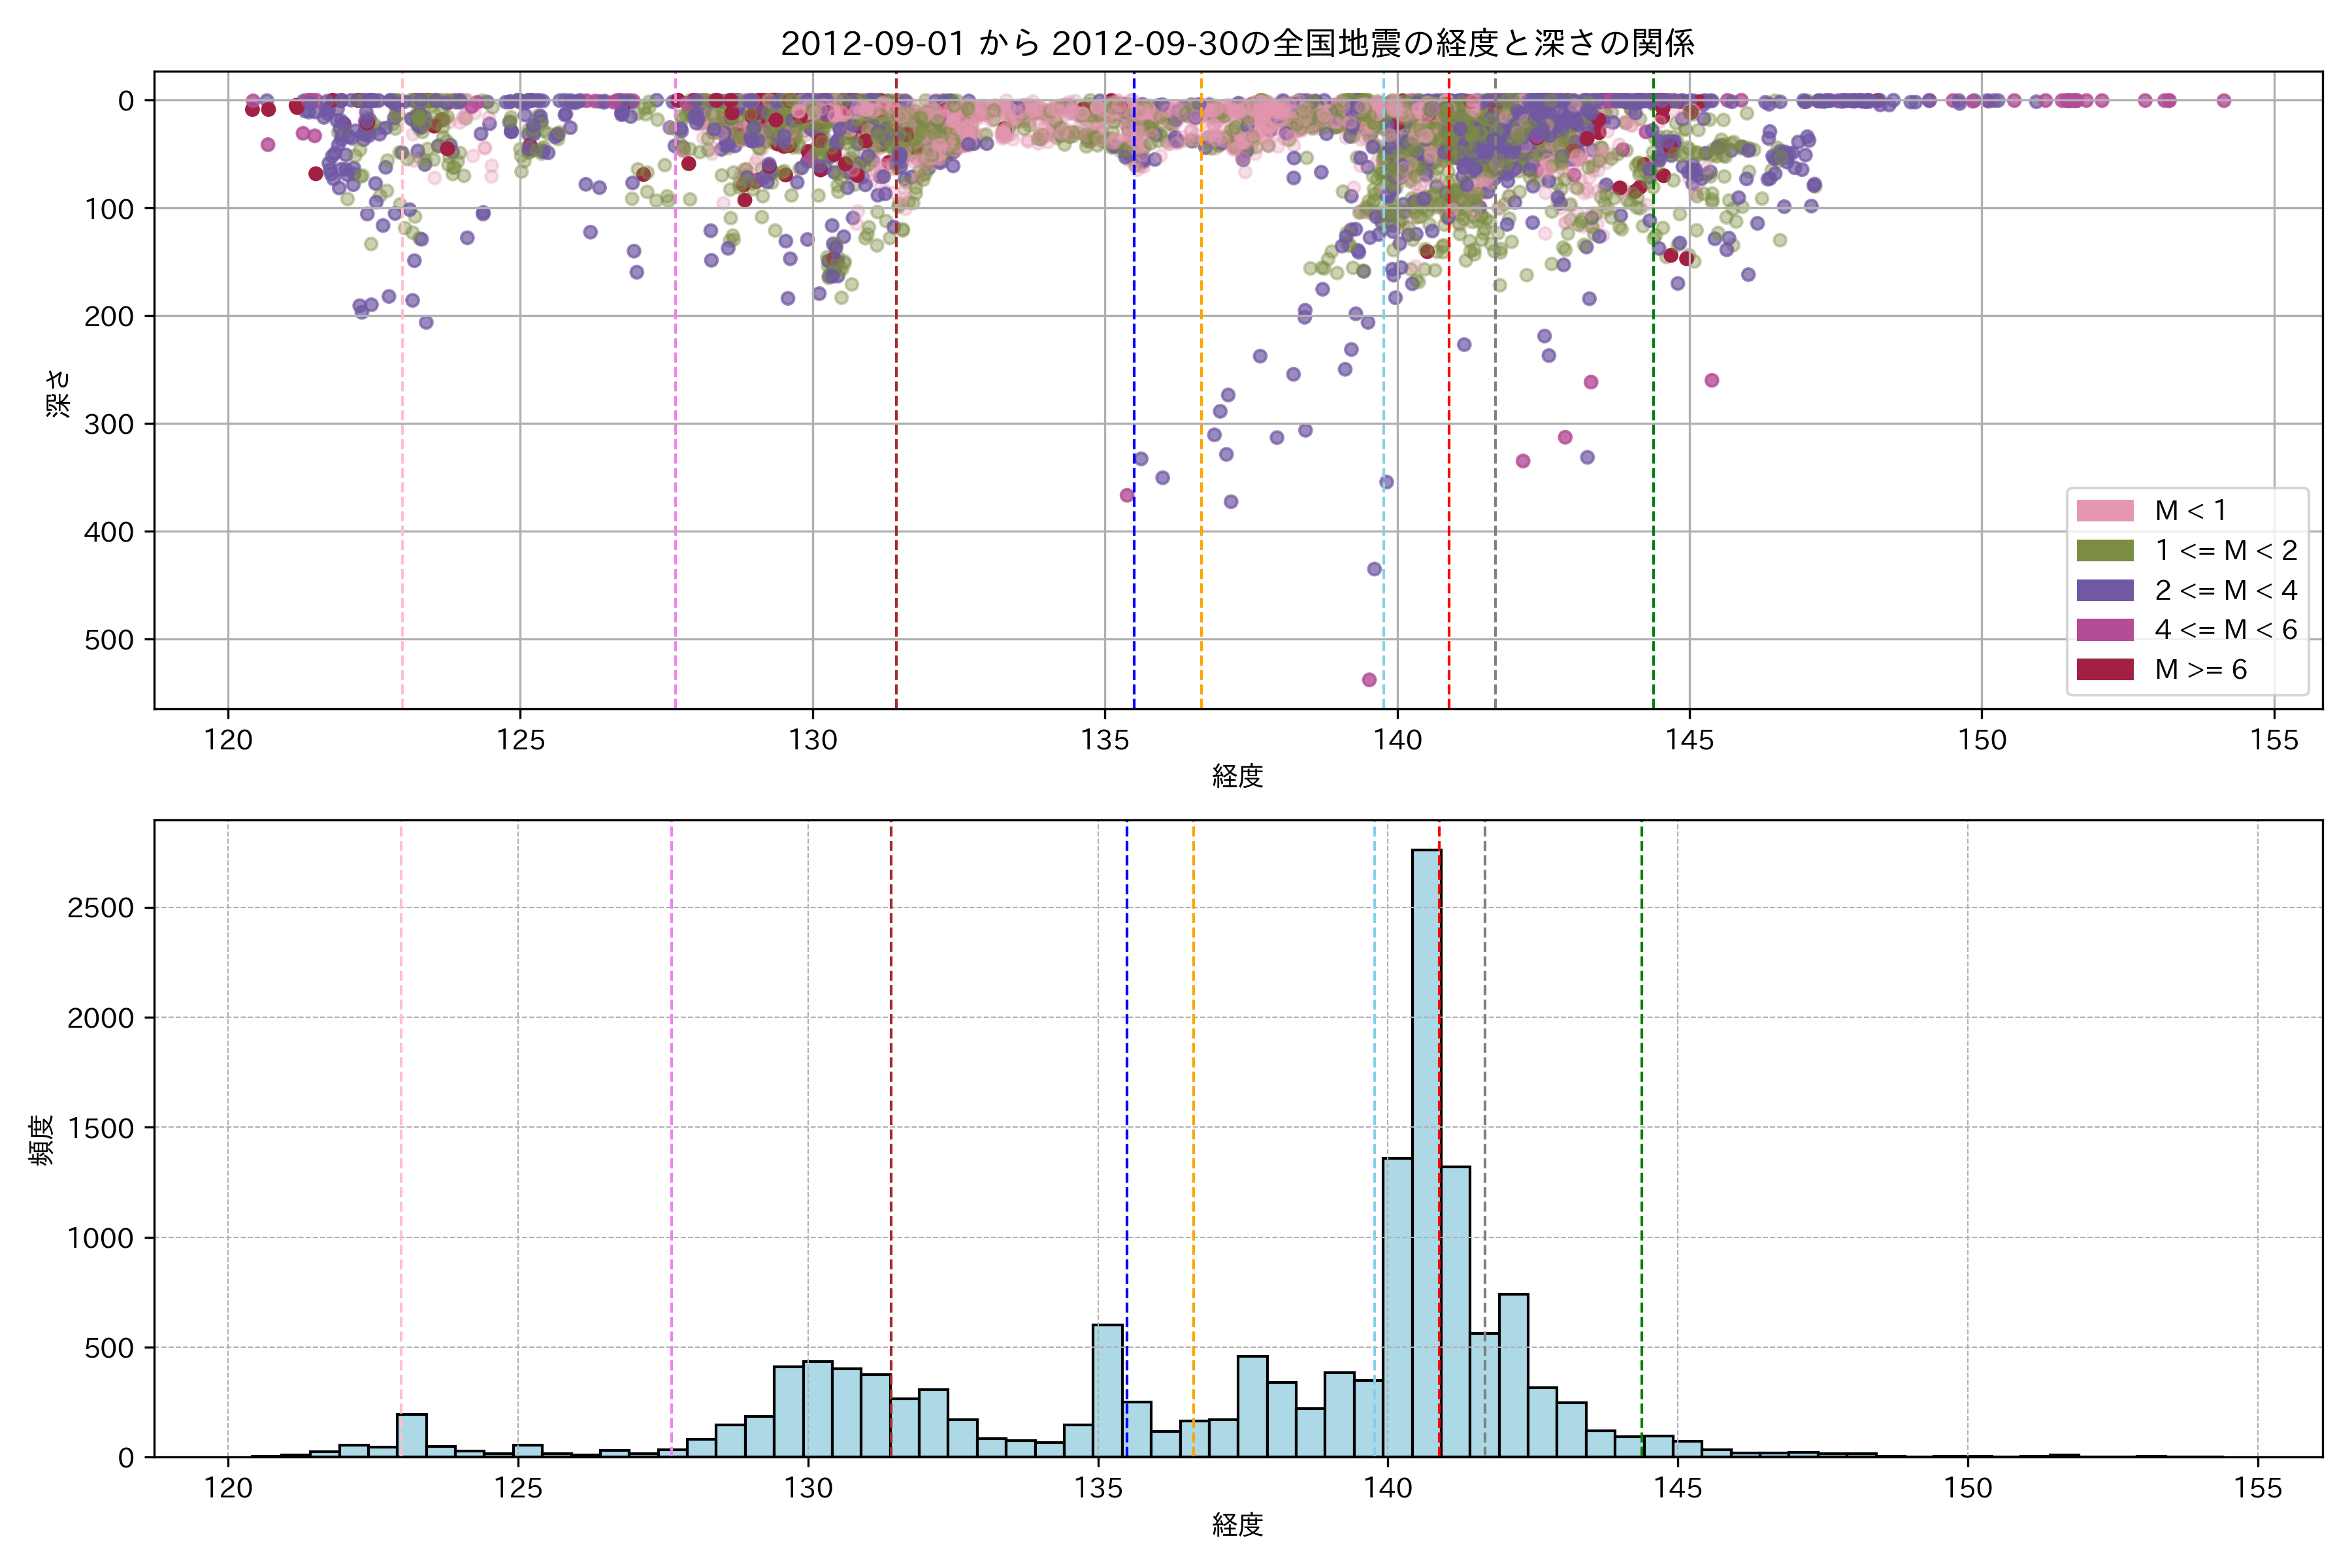This screenshot has height=1568, width=2352.
Task: Click the 経度 x-axis label under the histogram
Action: coord(1237,1525)
